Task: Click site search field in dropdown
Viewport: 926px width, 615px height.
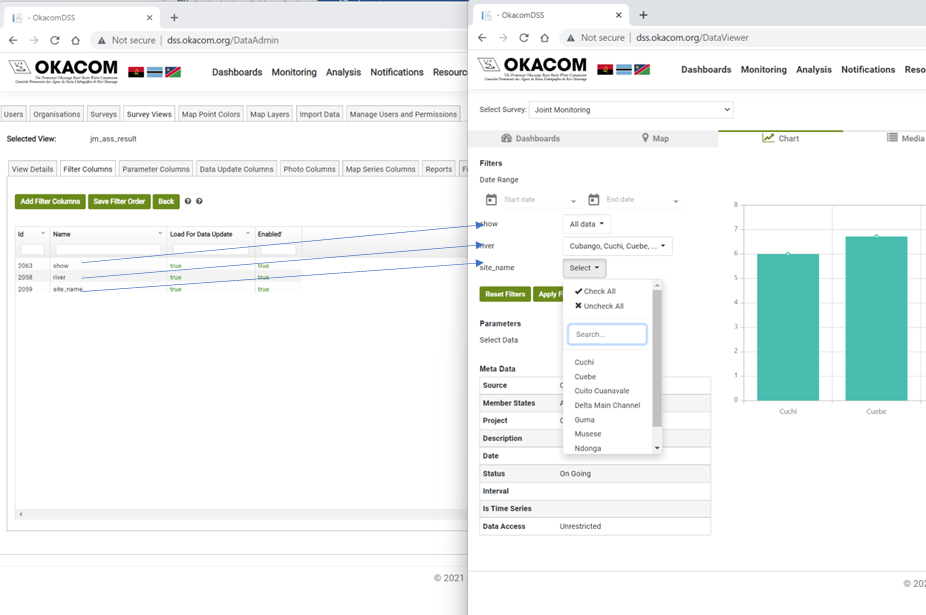Action: click(x=607, y=334)
